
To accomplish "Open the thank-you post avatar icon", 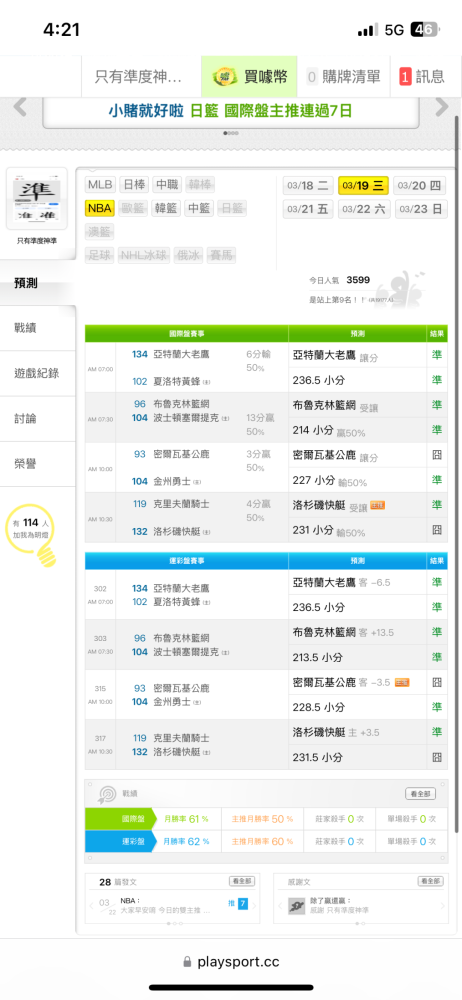I will (296, 904).
